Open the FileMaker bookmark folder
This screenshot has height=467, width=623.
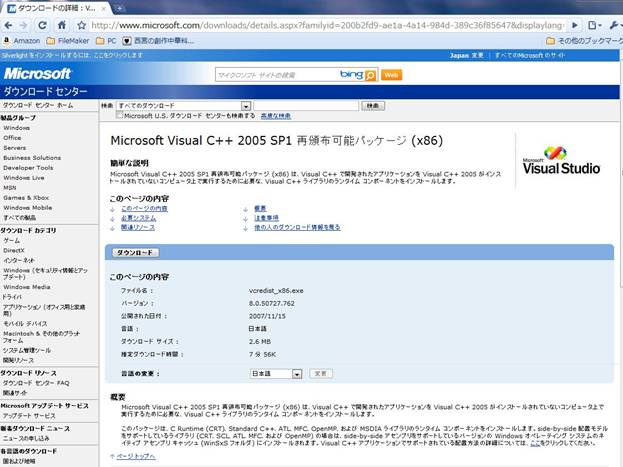click(68, 41)
